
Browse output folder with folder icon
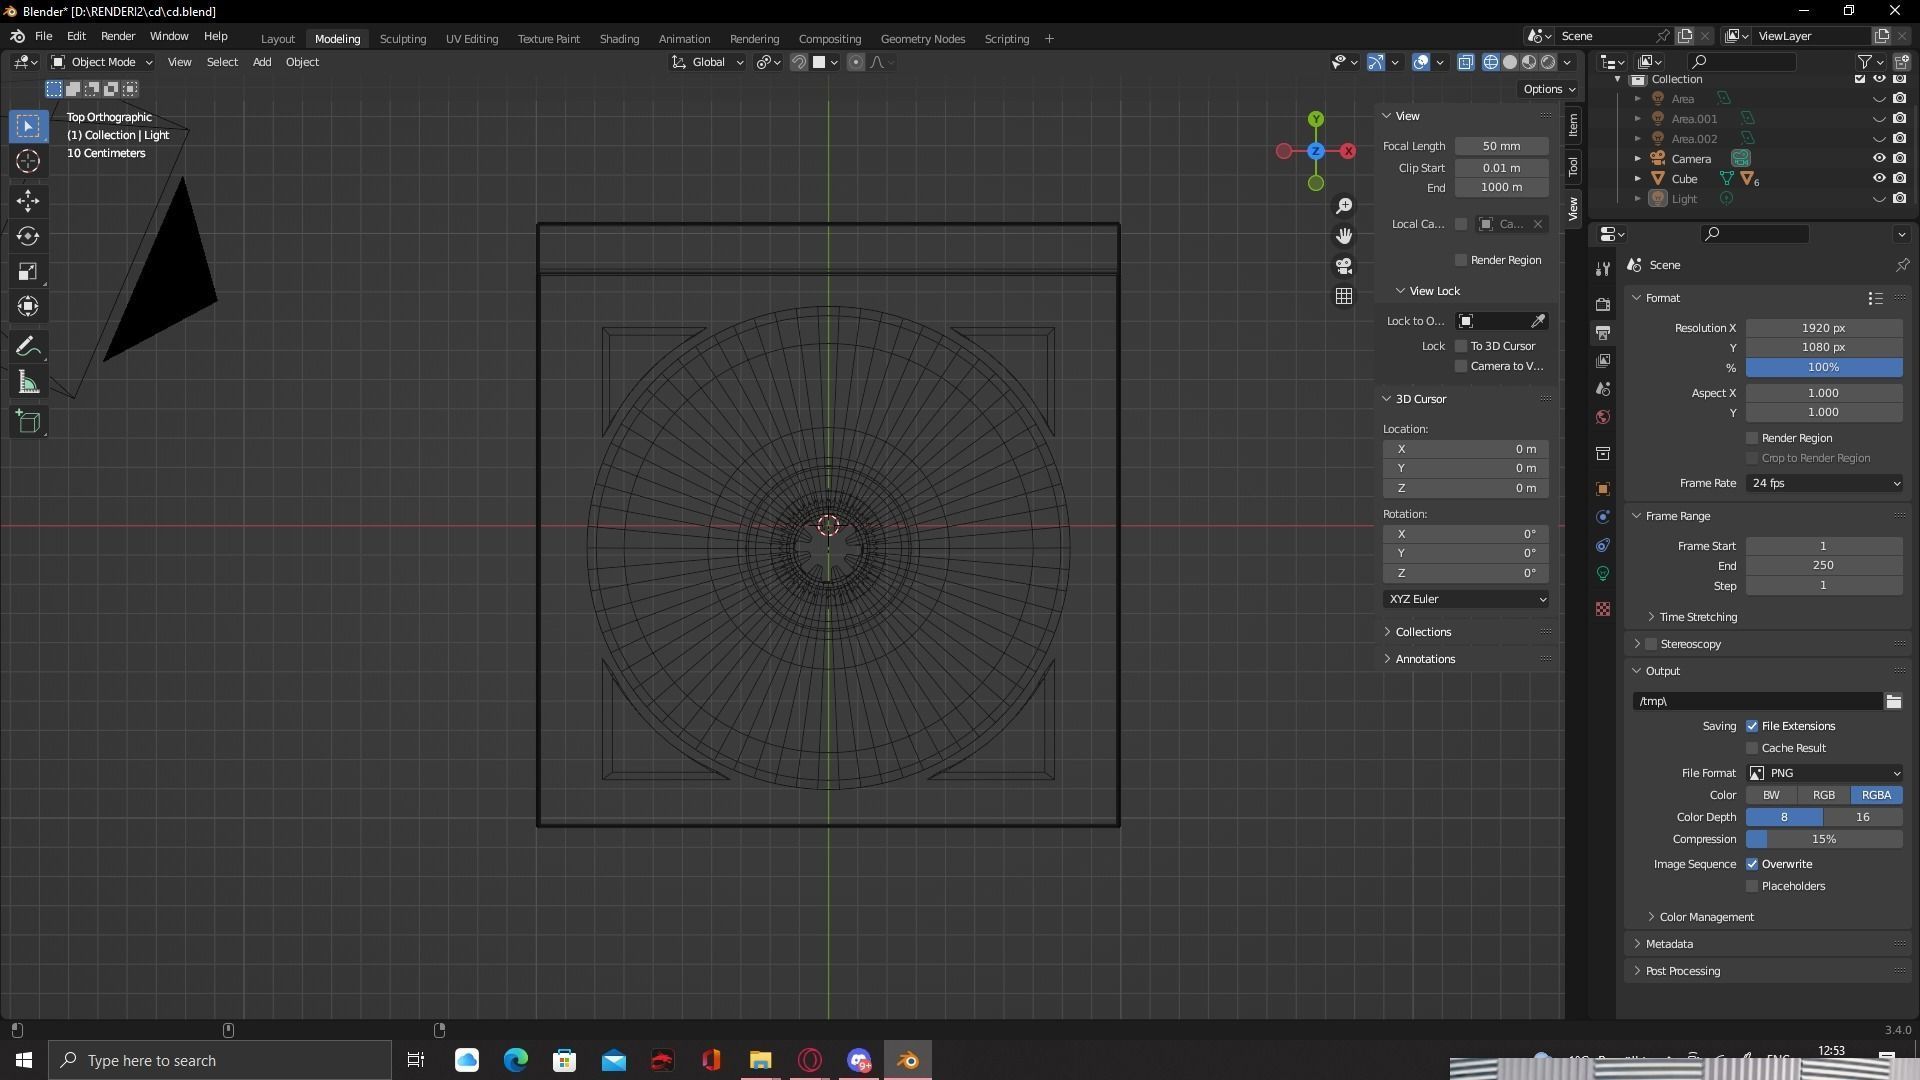1893,701
